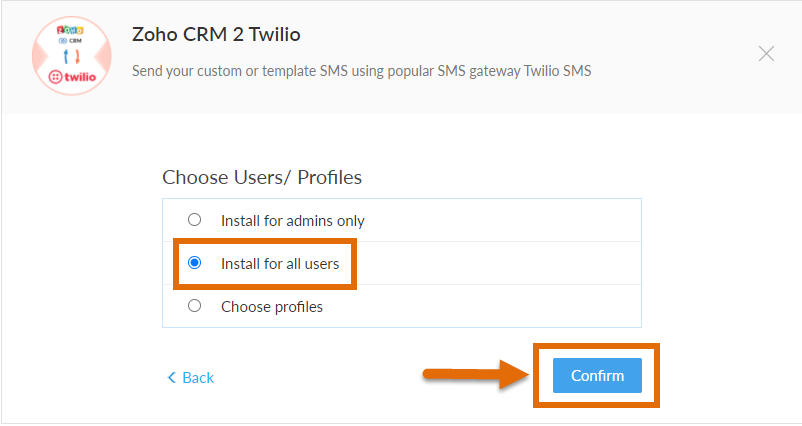Image resolution: width=802 pixels, height=426 pixels.
Task: Click the 'Choose Users/ Profiles' heading
Action: [262, 177]
